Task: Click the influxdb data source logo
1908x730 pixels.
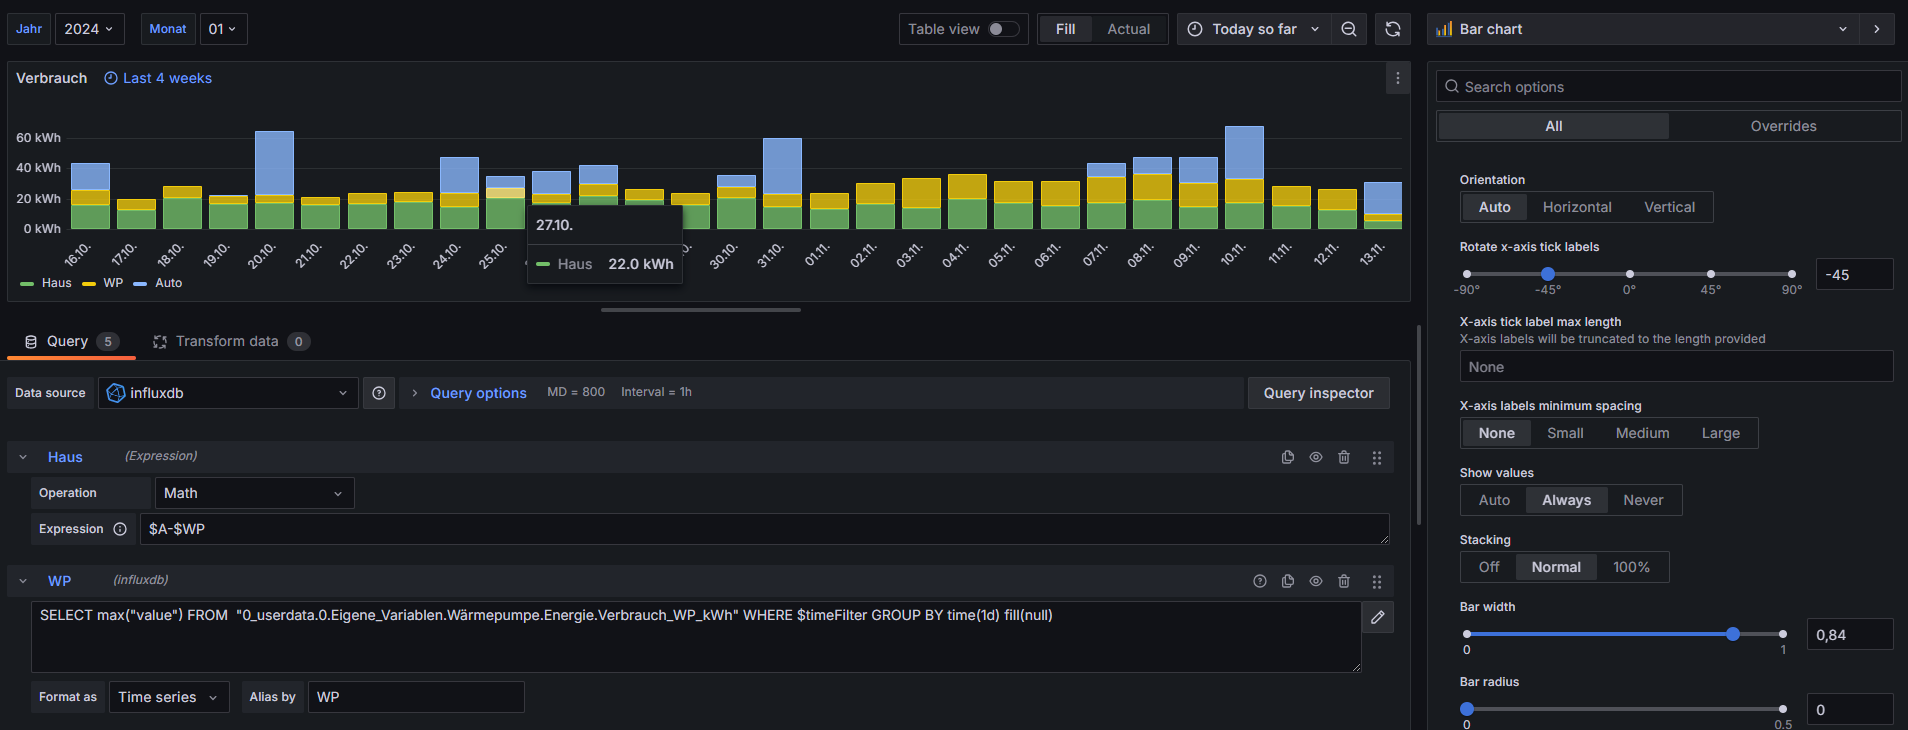Action: coord(116,393)
